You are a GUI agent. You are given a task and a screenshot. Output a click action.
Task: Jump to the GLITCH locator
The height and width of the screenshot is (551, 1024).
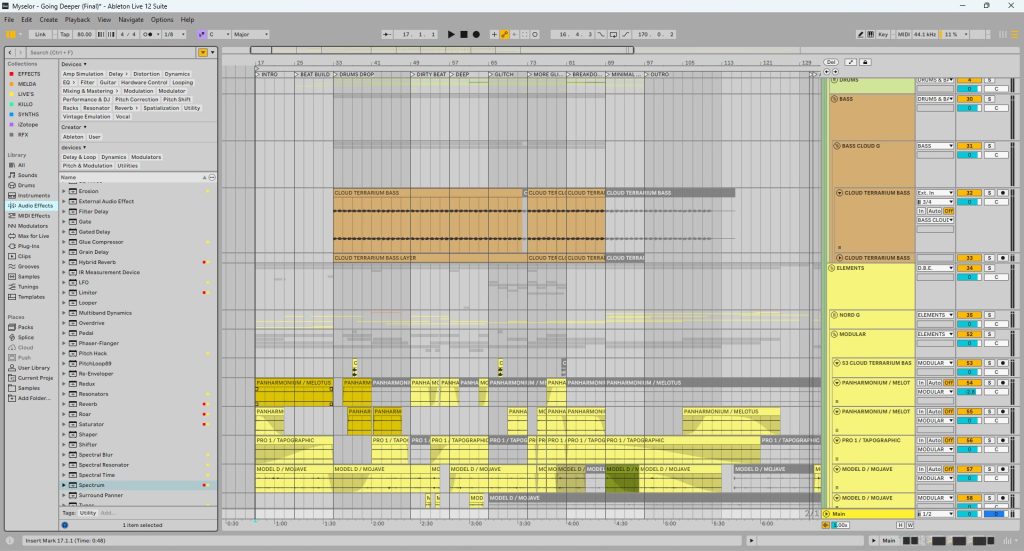(x=502, y=74)
